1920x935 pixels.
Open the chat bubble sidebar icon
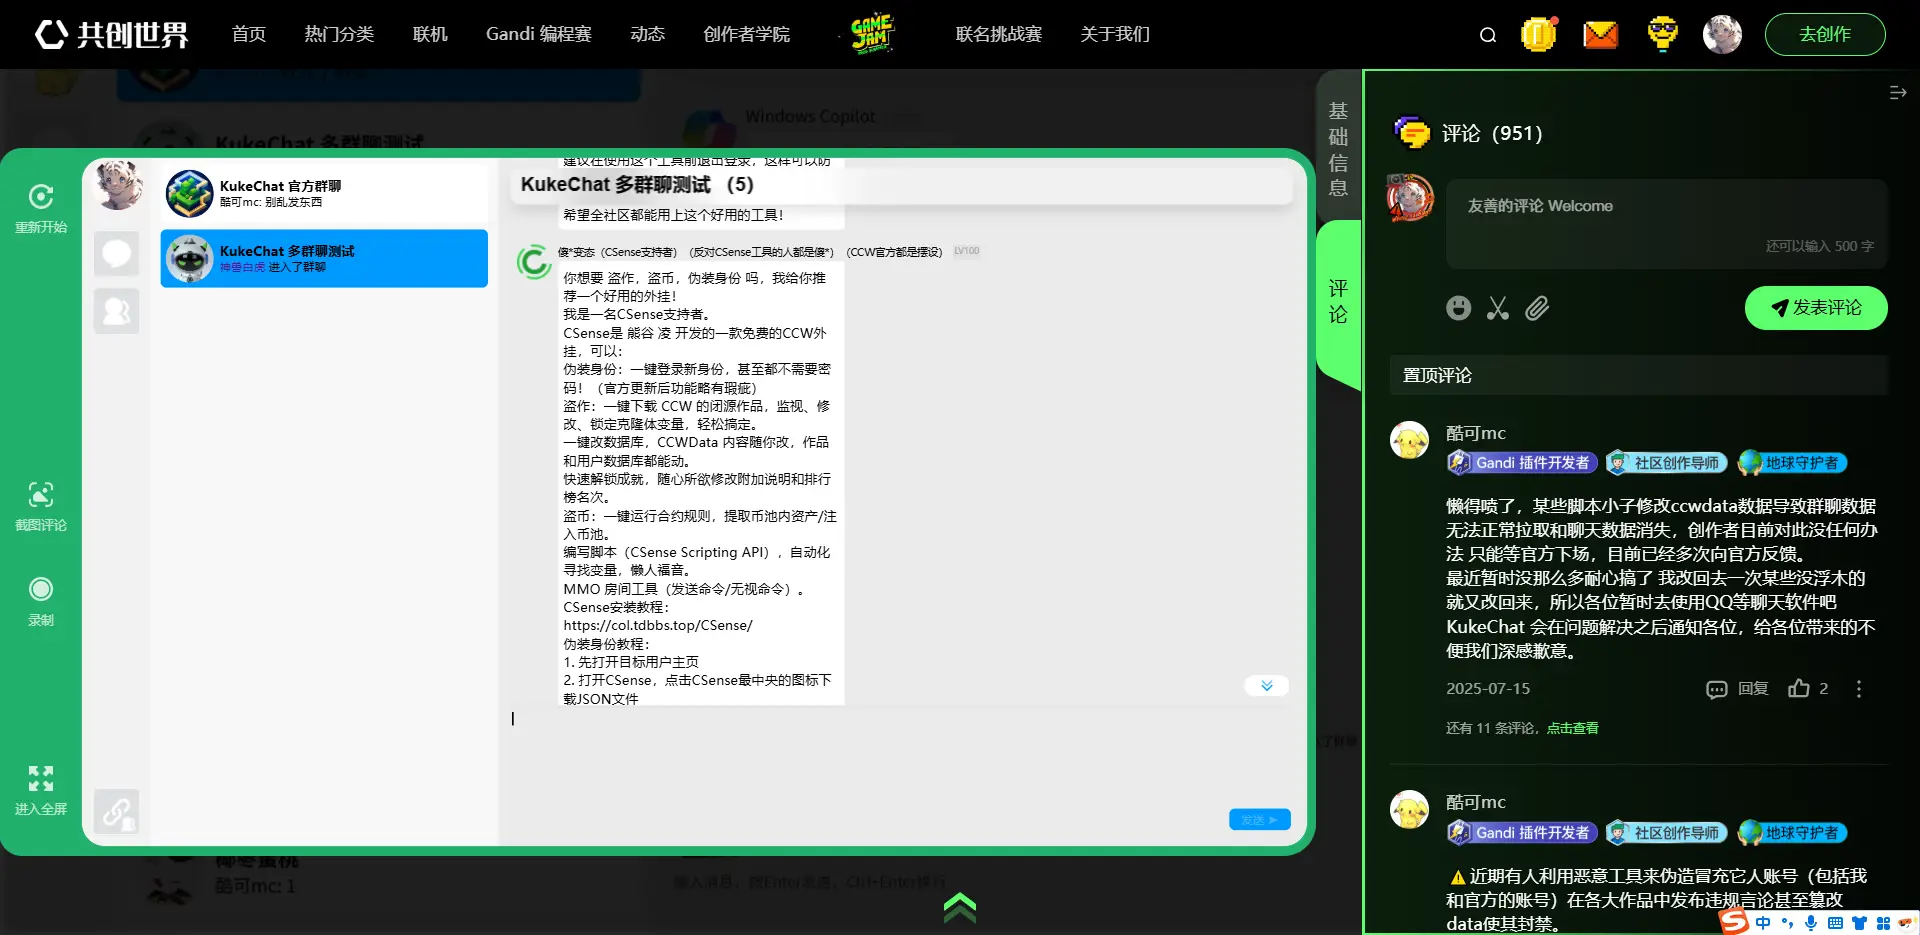pyautogui.click(x=116, y=253)
